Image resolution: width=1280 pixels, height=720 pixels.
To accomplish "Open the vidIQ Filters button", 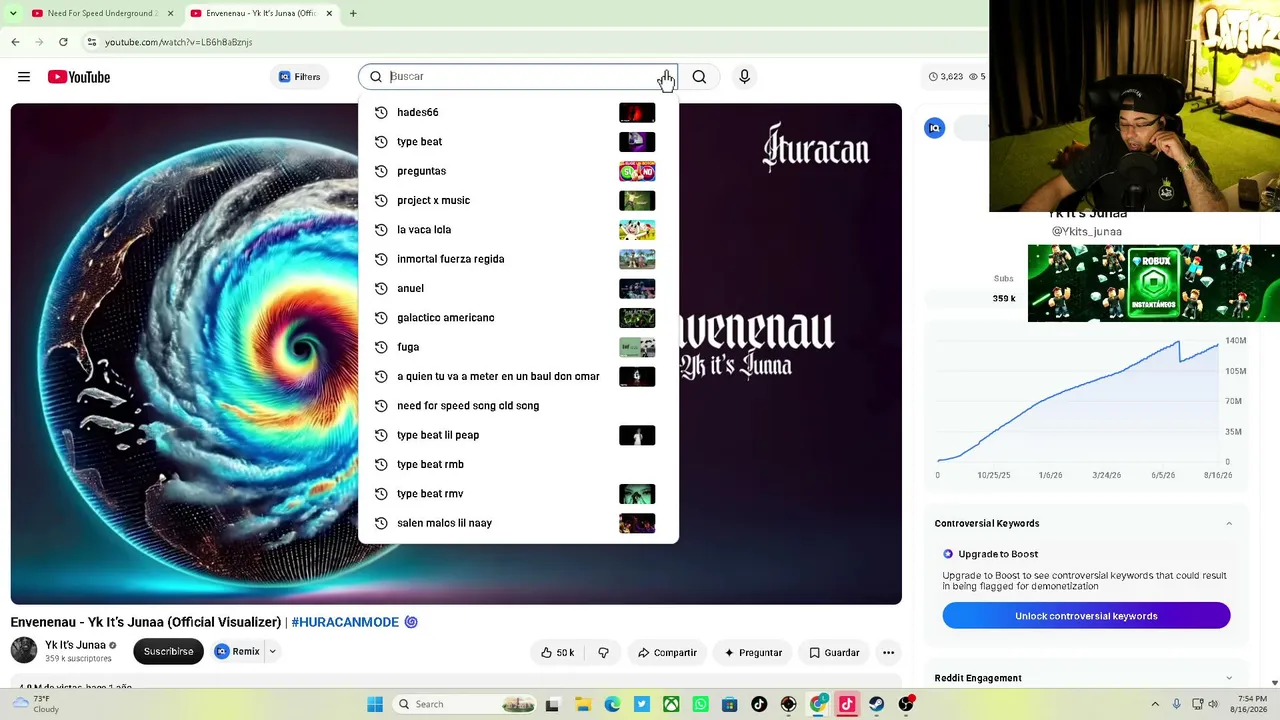I will point(300,77).
